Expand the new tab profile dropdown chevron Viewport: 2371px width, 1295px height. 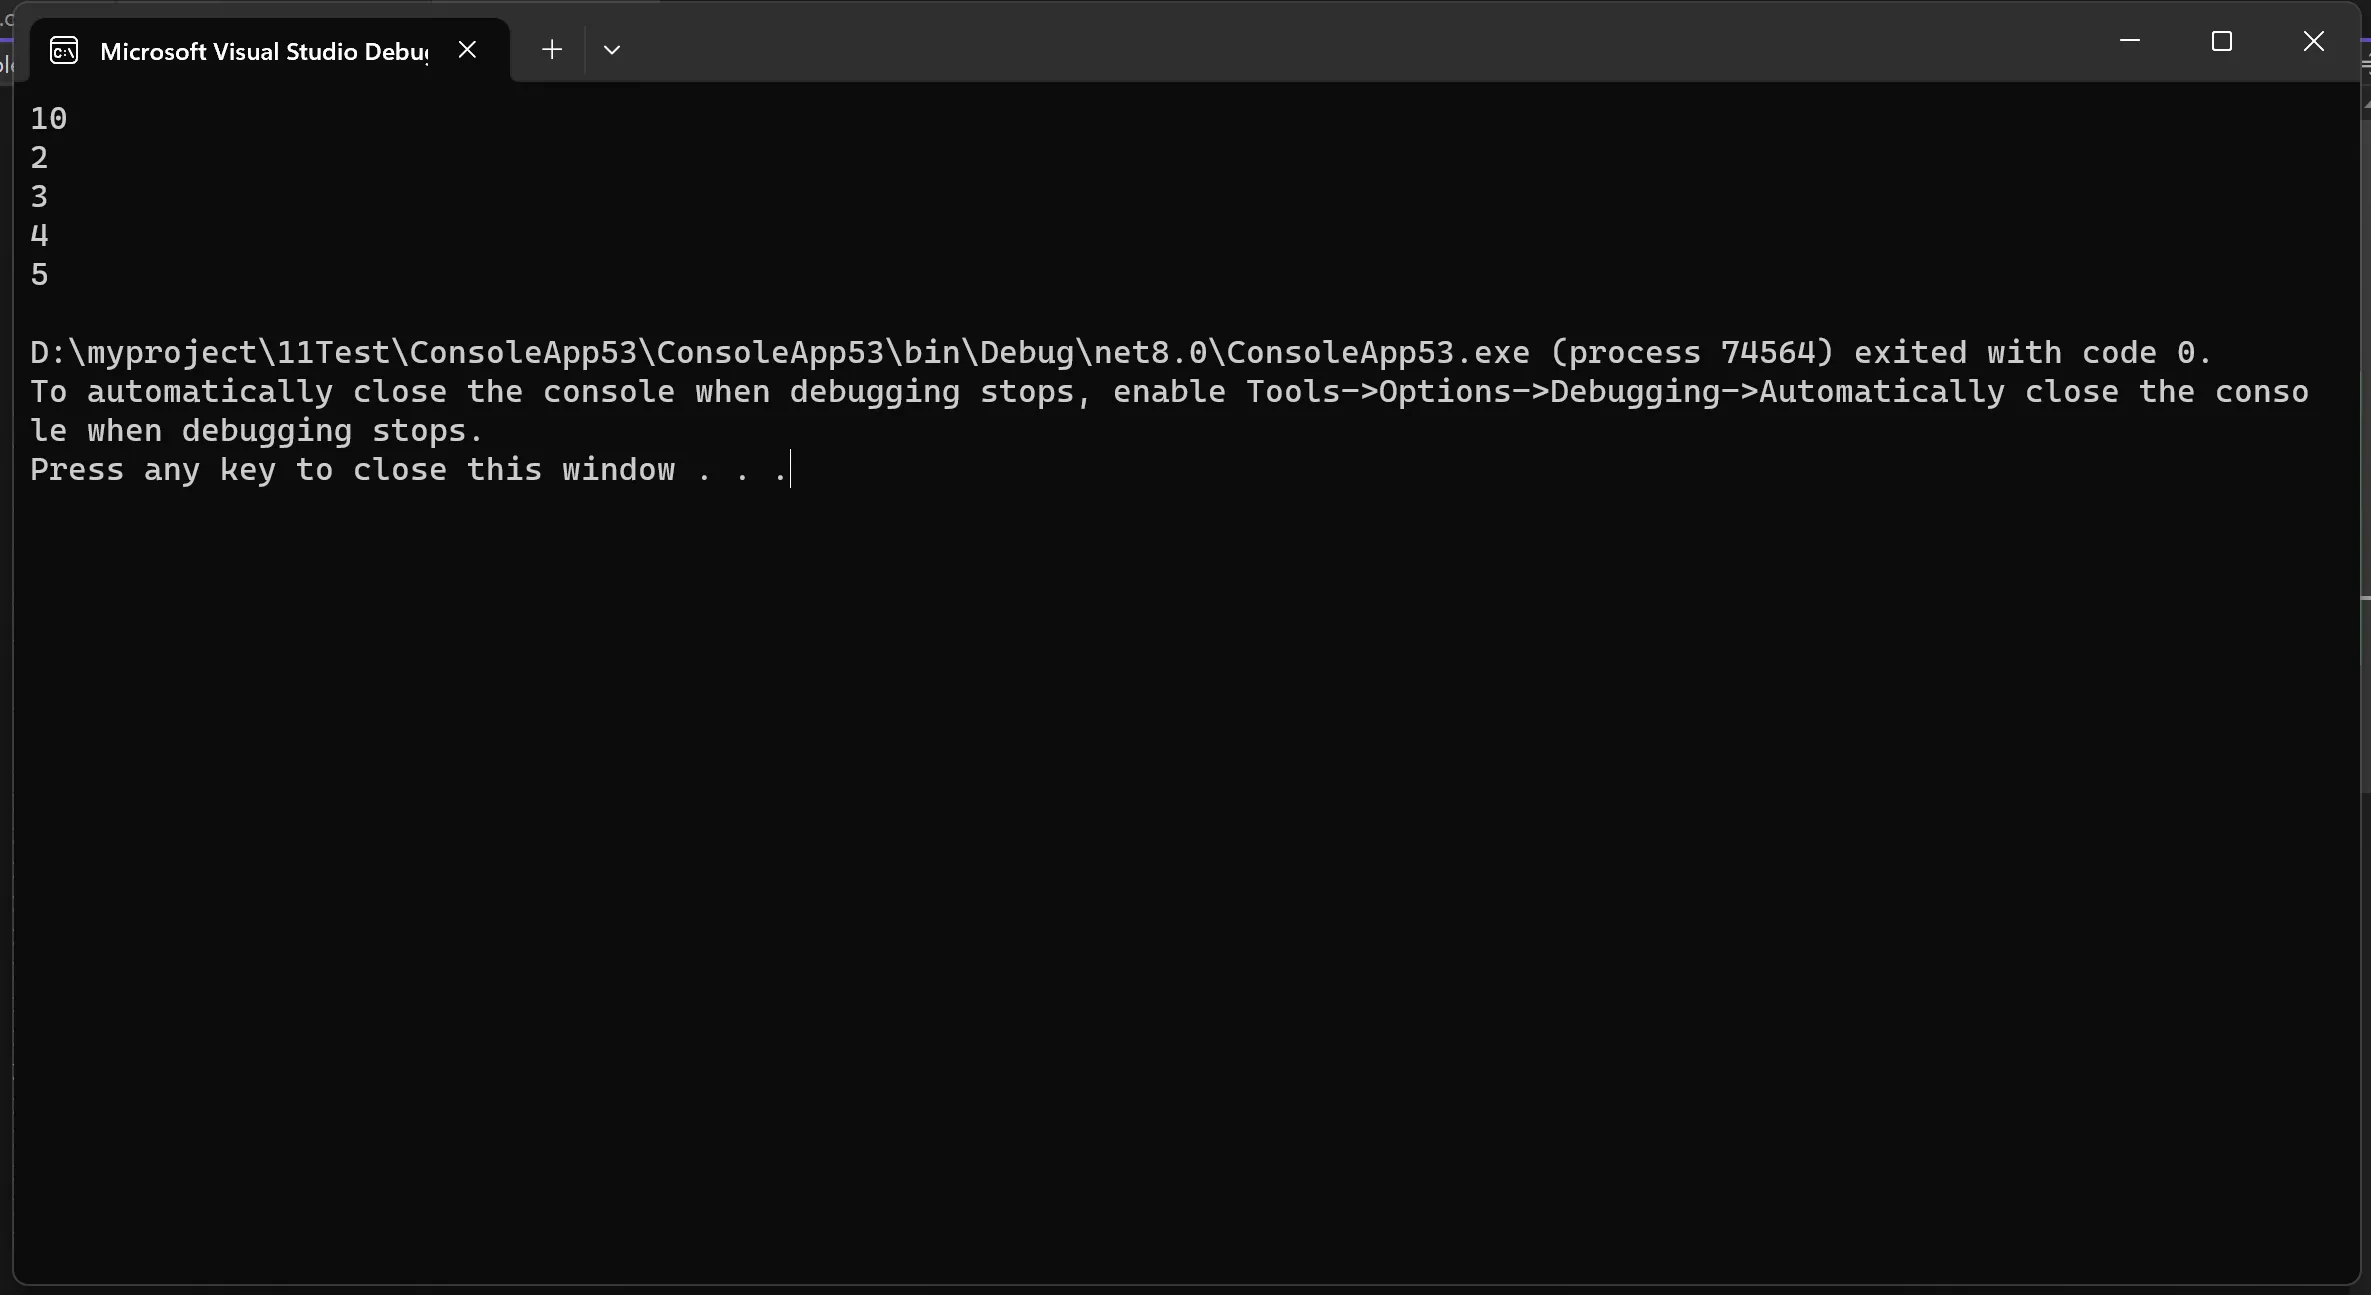[612, 49]
